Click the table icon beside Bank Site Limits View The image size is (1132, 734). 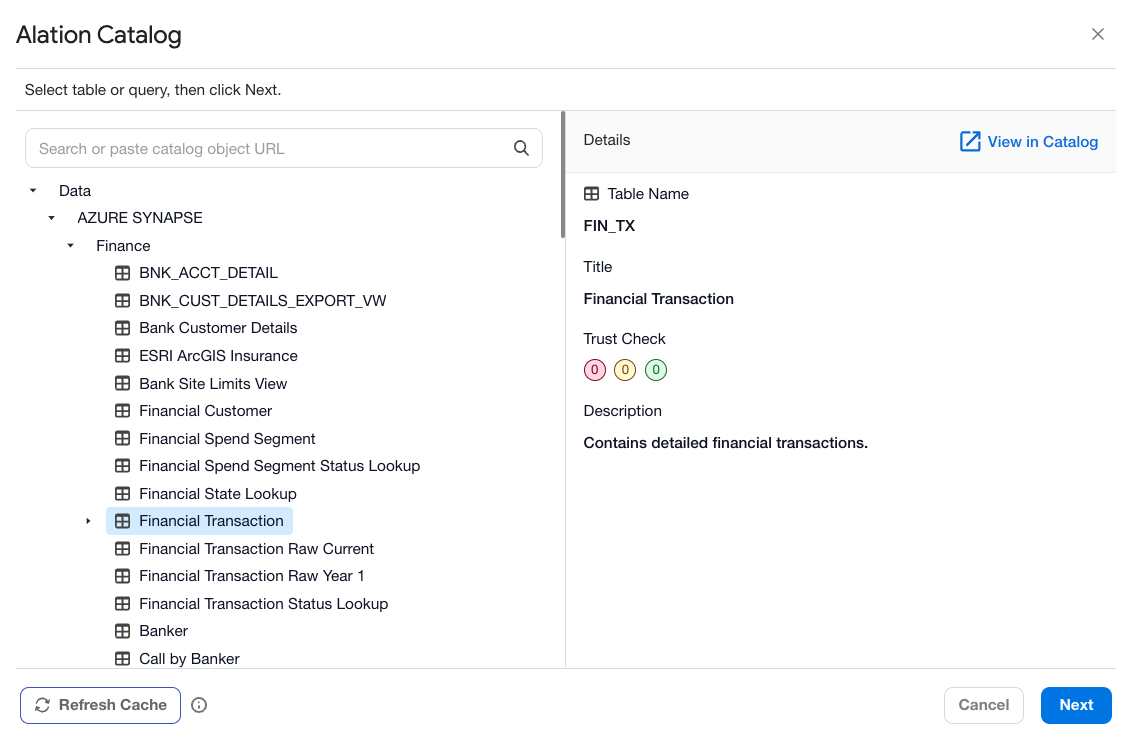click(123, 383)
